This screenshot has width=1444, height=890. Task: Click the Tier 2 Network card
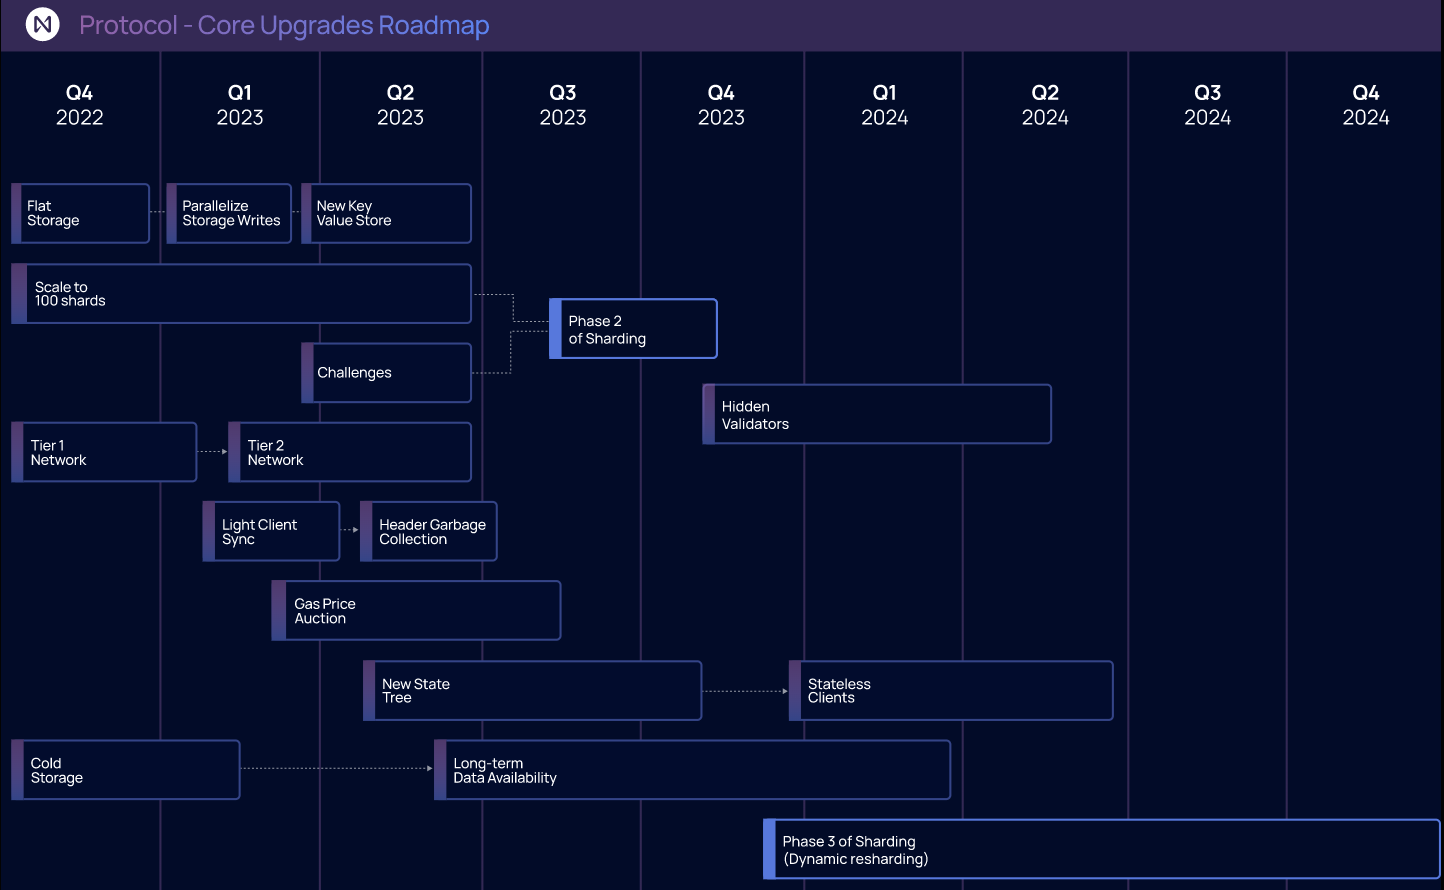point(350,452)
